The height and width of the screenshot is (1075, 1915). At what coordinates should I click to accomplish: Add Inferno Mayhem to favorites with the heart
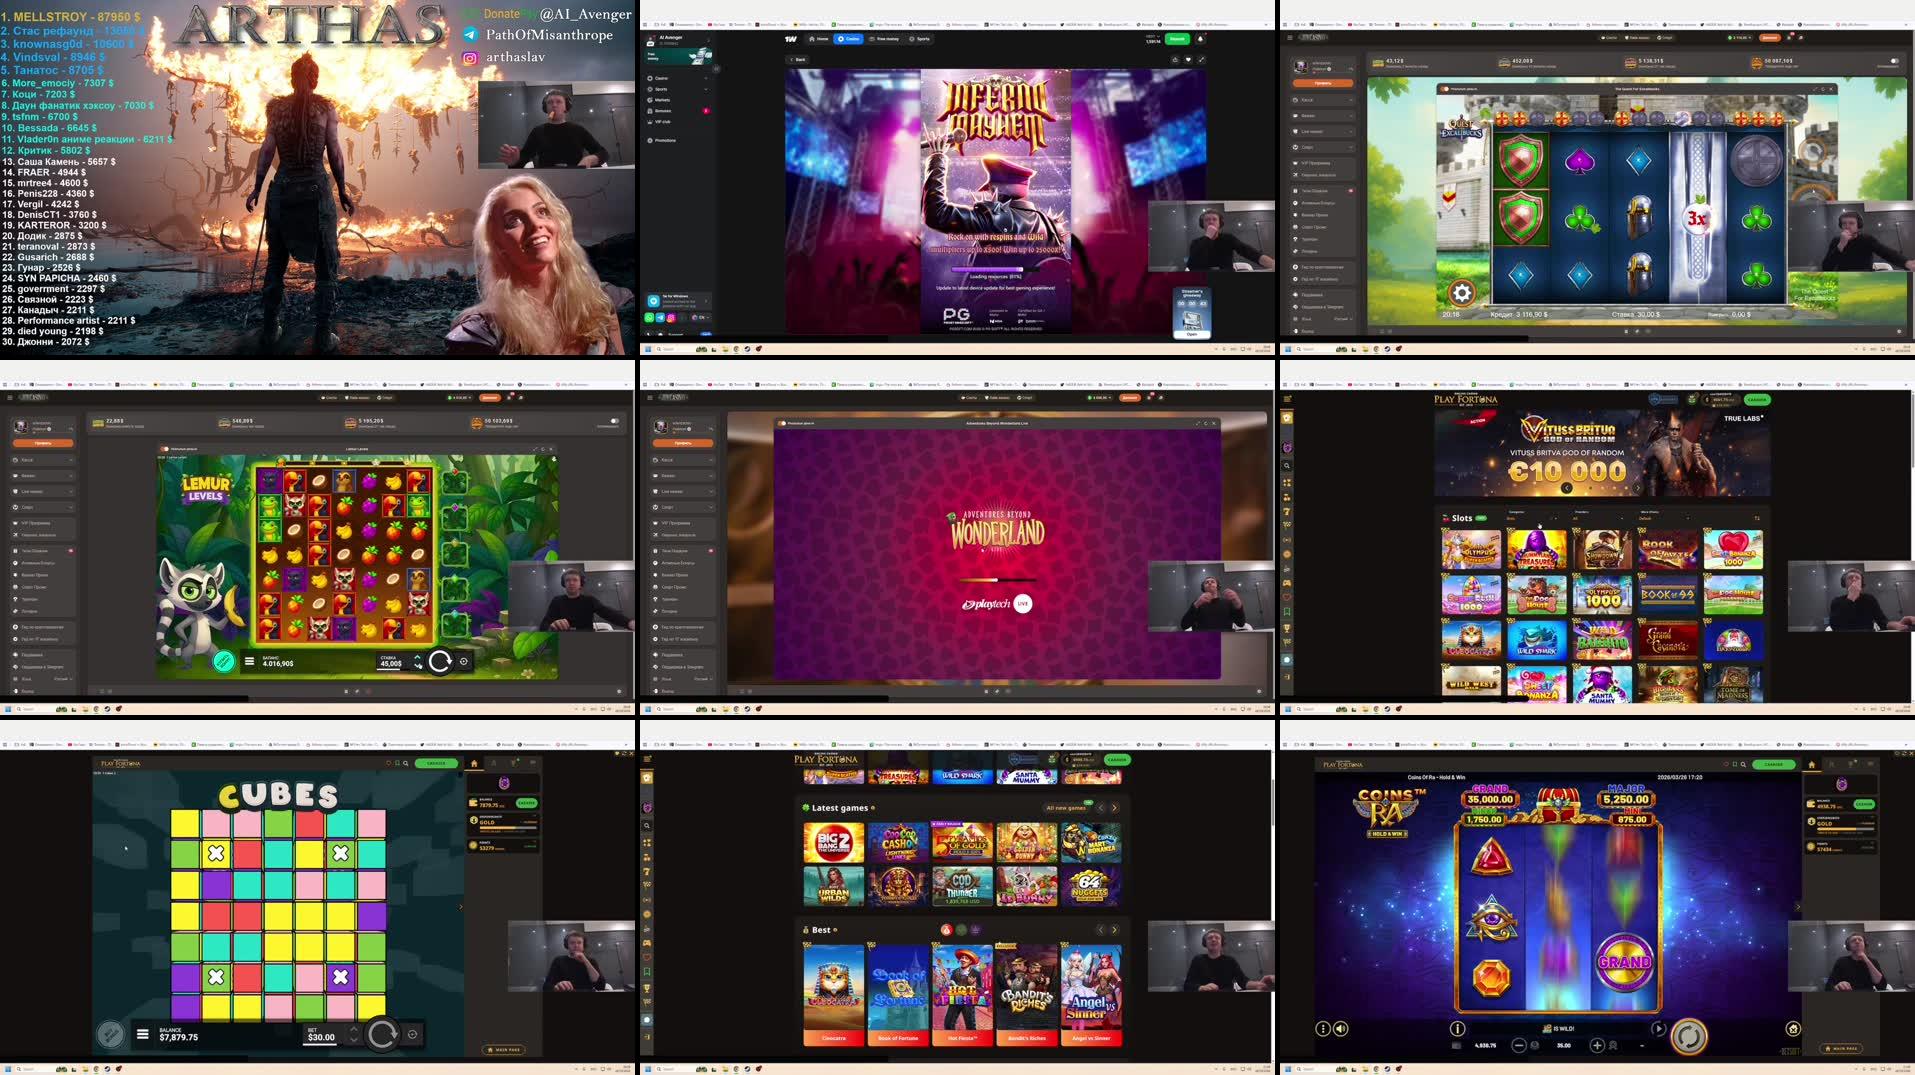[x=1188, y=59]
